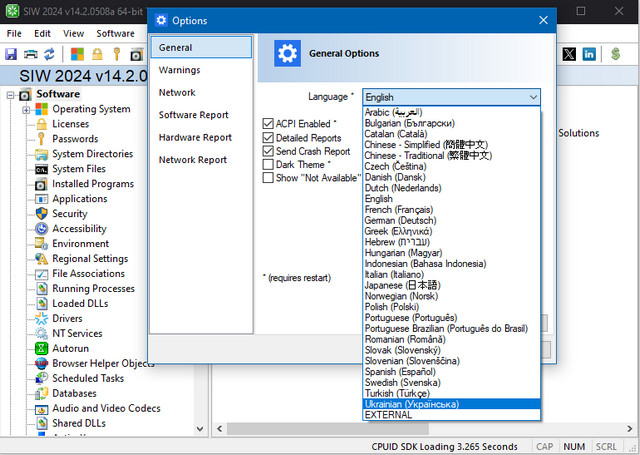640x455 pixels.
Task: Click the tree panel scroll-down arrow
Action: pyautogui.click(x=201, y=429)
